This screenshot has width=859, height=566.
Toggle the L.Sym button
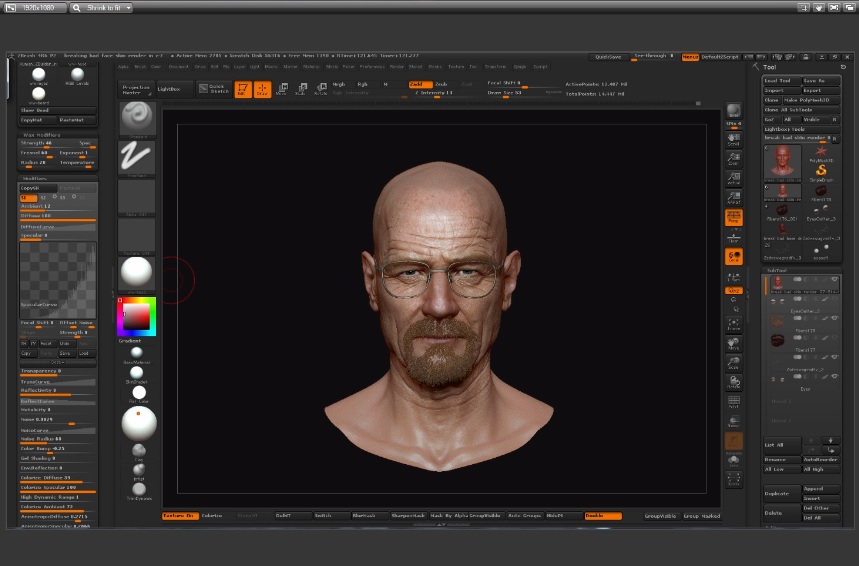(x=734, y=277)
